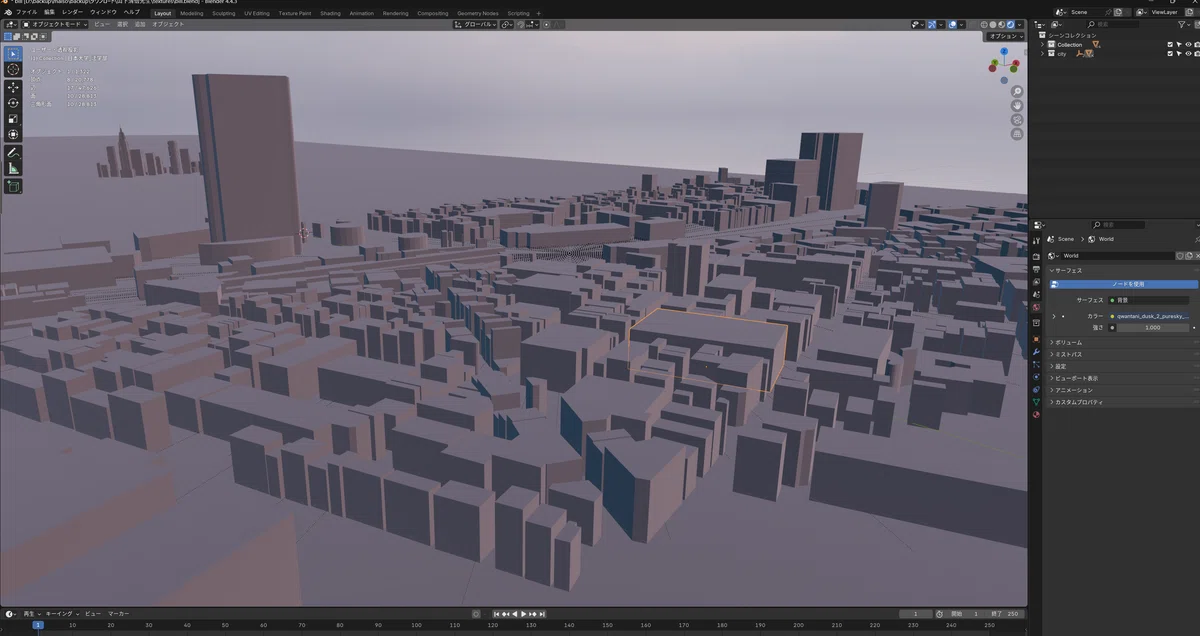Switch to the Shading workspace tab
1200x636 pixels.
[x=330, y=13]
